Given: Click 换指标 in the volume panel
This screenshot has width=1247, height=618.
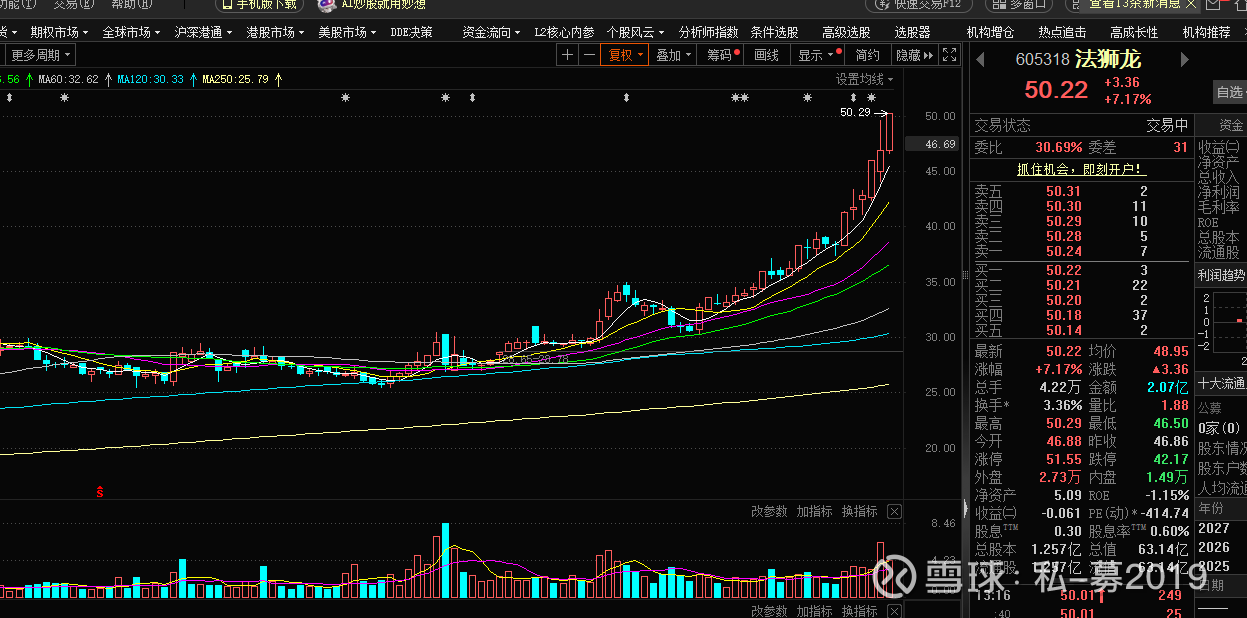Looking at the screenshot, I should click(x=859, y=511).
